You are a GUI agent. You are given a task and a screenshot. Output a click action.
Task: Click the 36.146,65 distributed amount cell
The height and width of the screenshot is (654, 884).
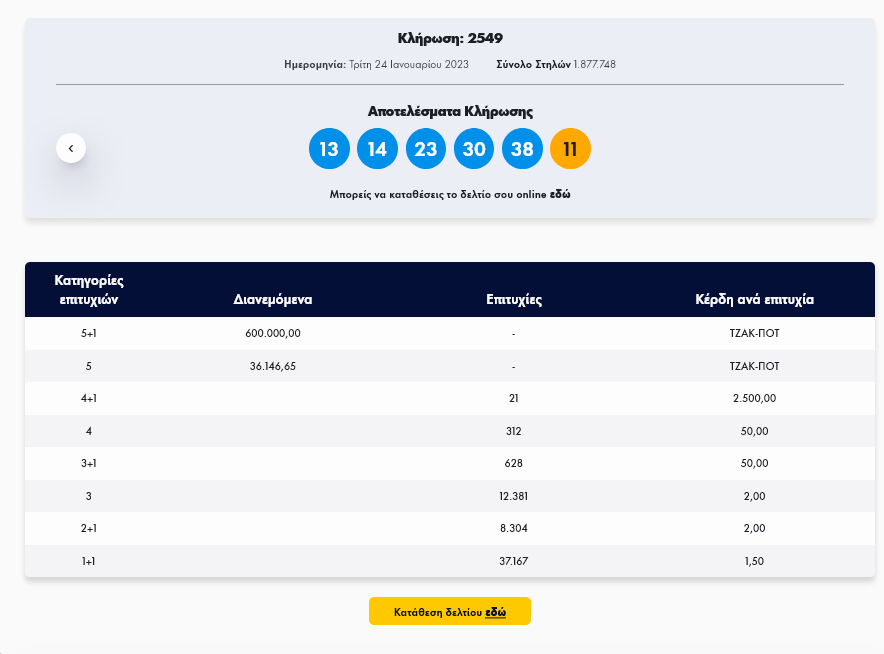(x=273, y=366)
